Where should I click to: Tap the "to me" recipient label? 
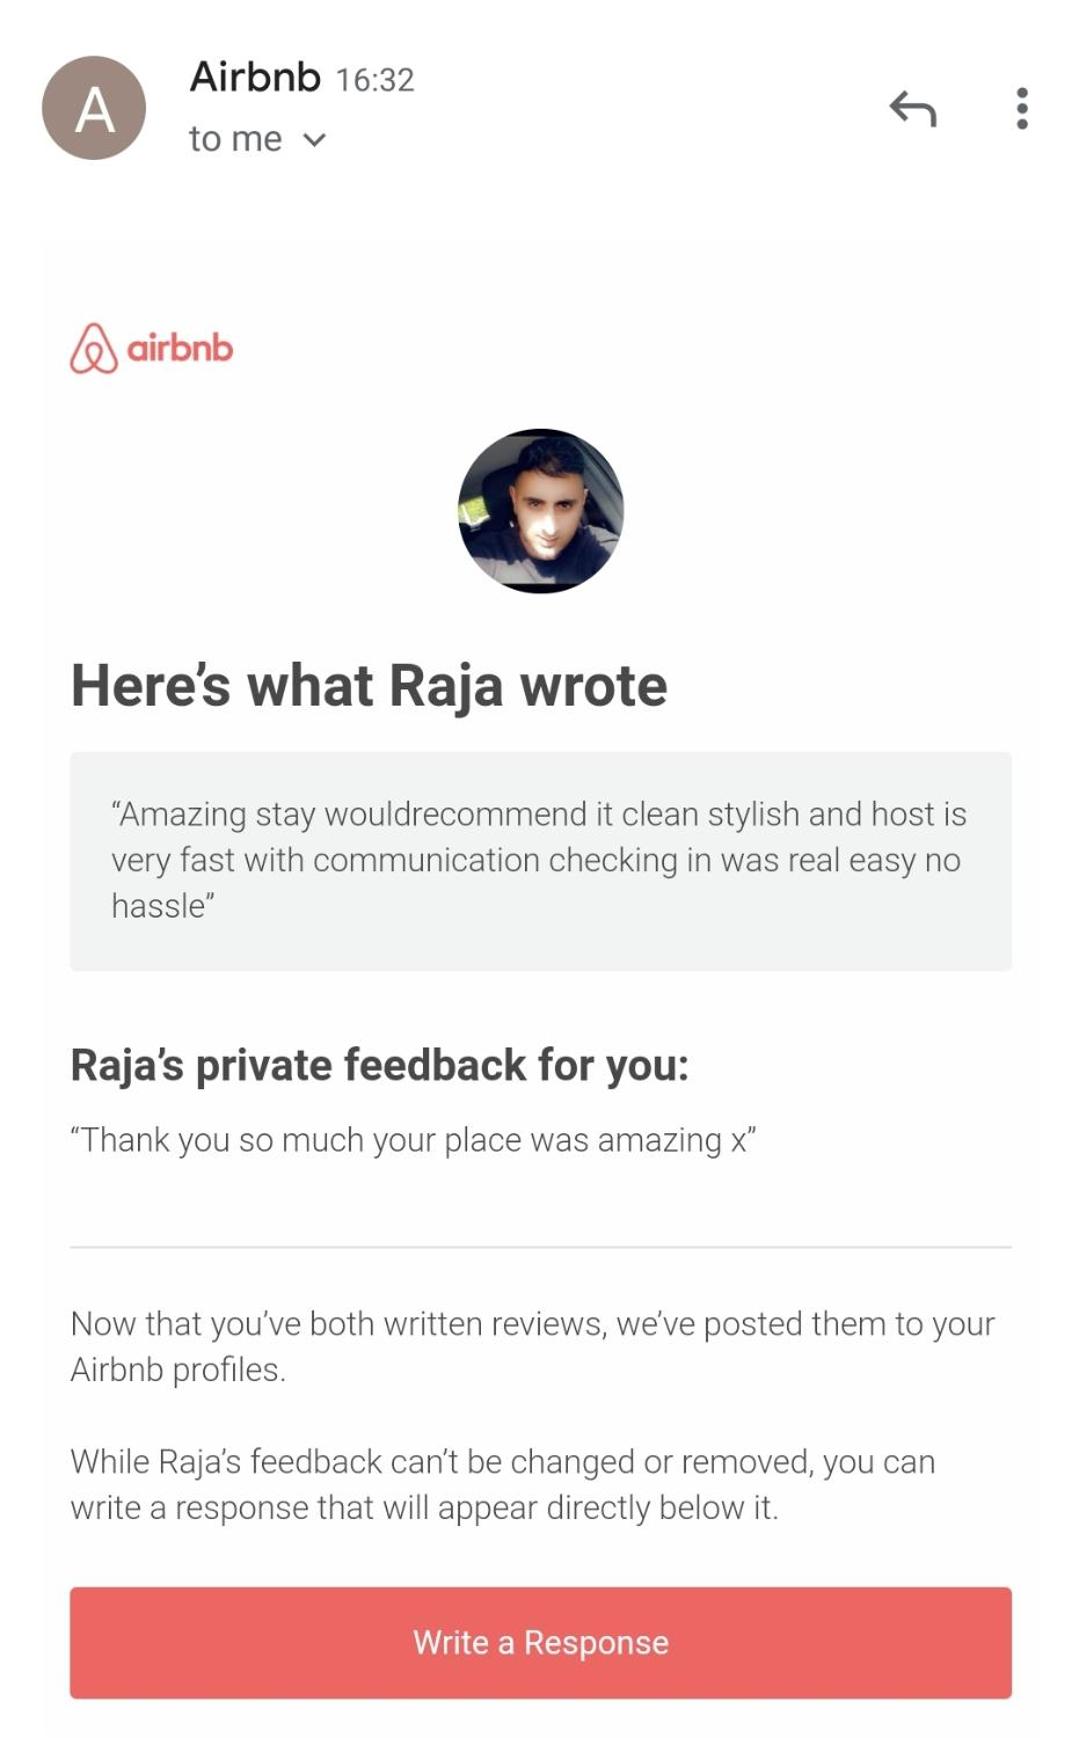point(236,139)
